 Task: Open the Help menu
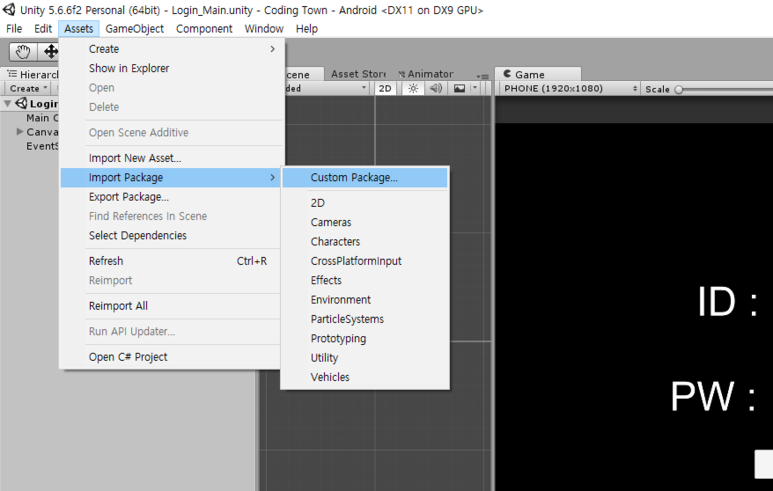pos(307,29)
